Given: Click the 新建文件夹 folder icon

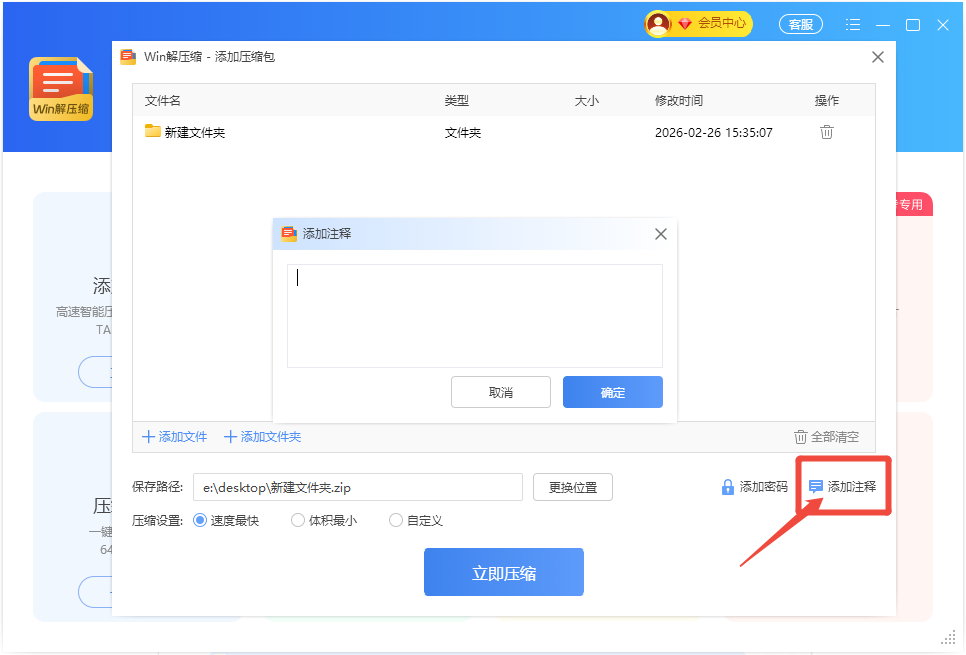Looking at the screenshot, I should (x=153, y=131).
